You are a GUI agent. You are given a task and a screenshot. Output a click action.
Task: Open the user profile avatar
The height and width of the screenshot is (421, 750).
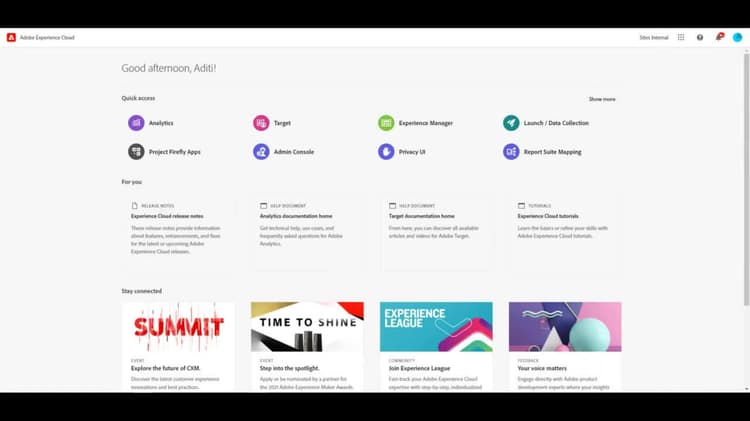(x=738, y=37)
